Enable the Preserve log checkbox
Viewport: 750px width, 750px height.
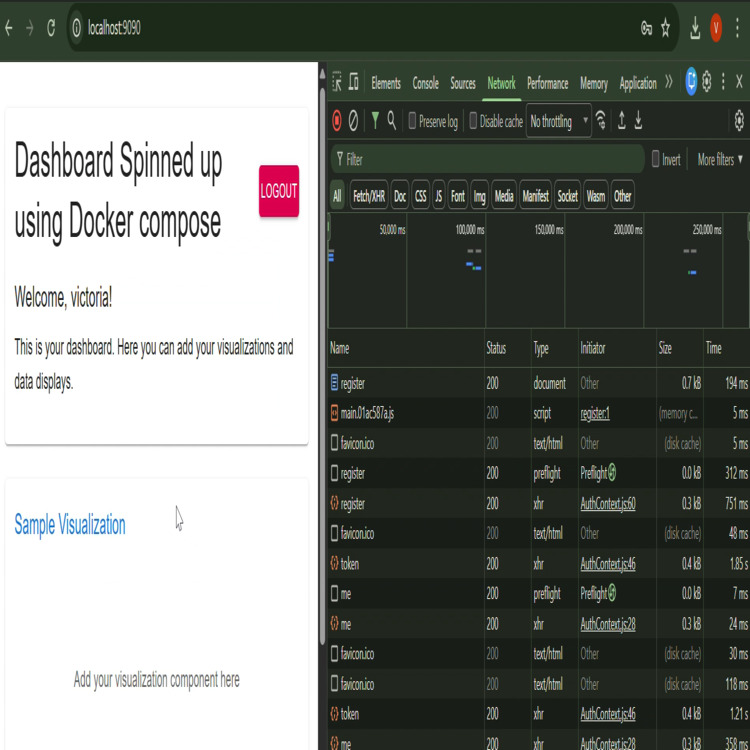click(412, 121)
